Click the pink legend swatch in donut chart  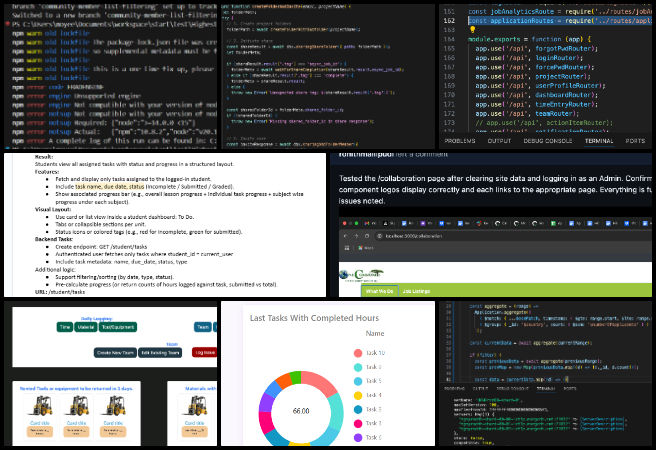click(x=358, y=424)
